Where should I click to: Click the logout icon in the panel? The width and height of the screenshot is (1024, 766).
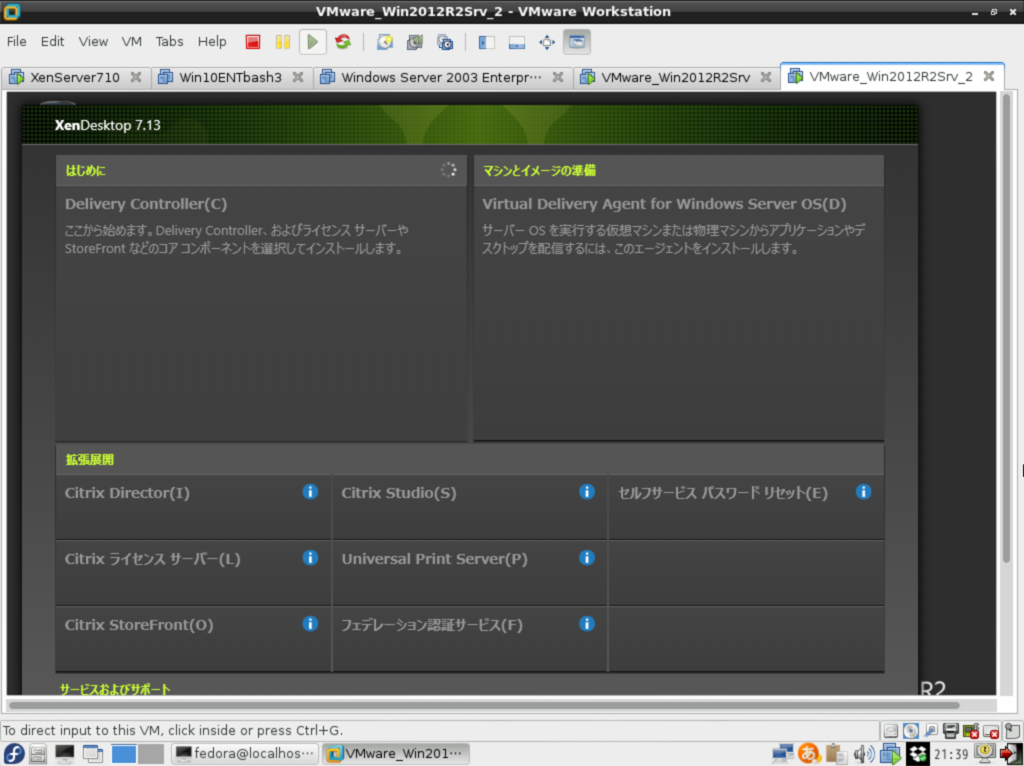pos(1012,754)
